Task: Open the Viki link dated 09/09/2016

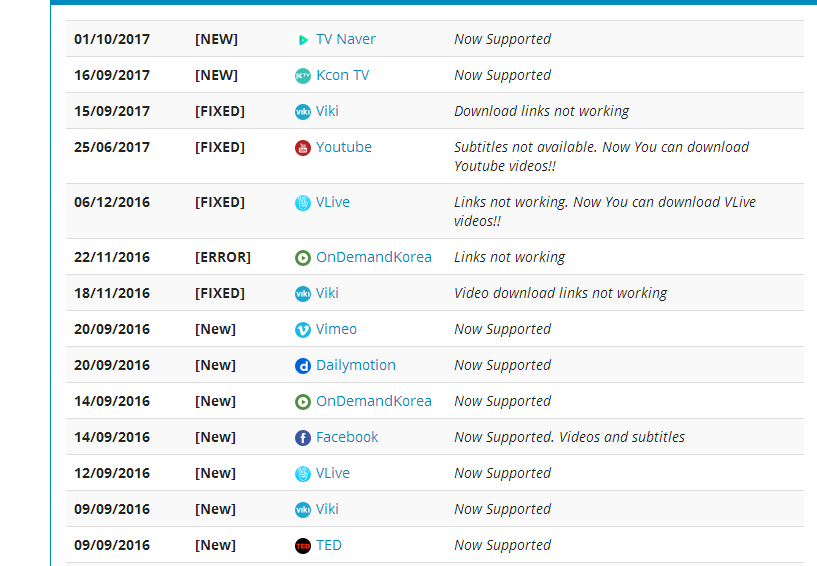Action: [327, 509]
